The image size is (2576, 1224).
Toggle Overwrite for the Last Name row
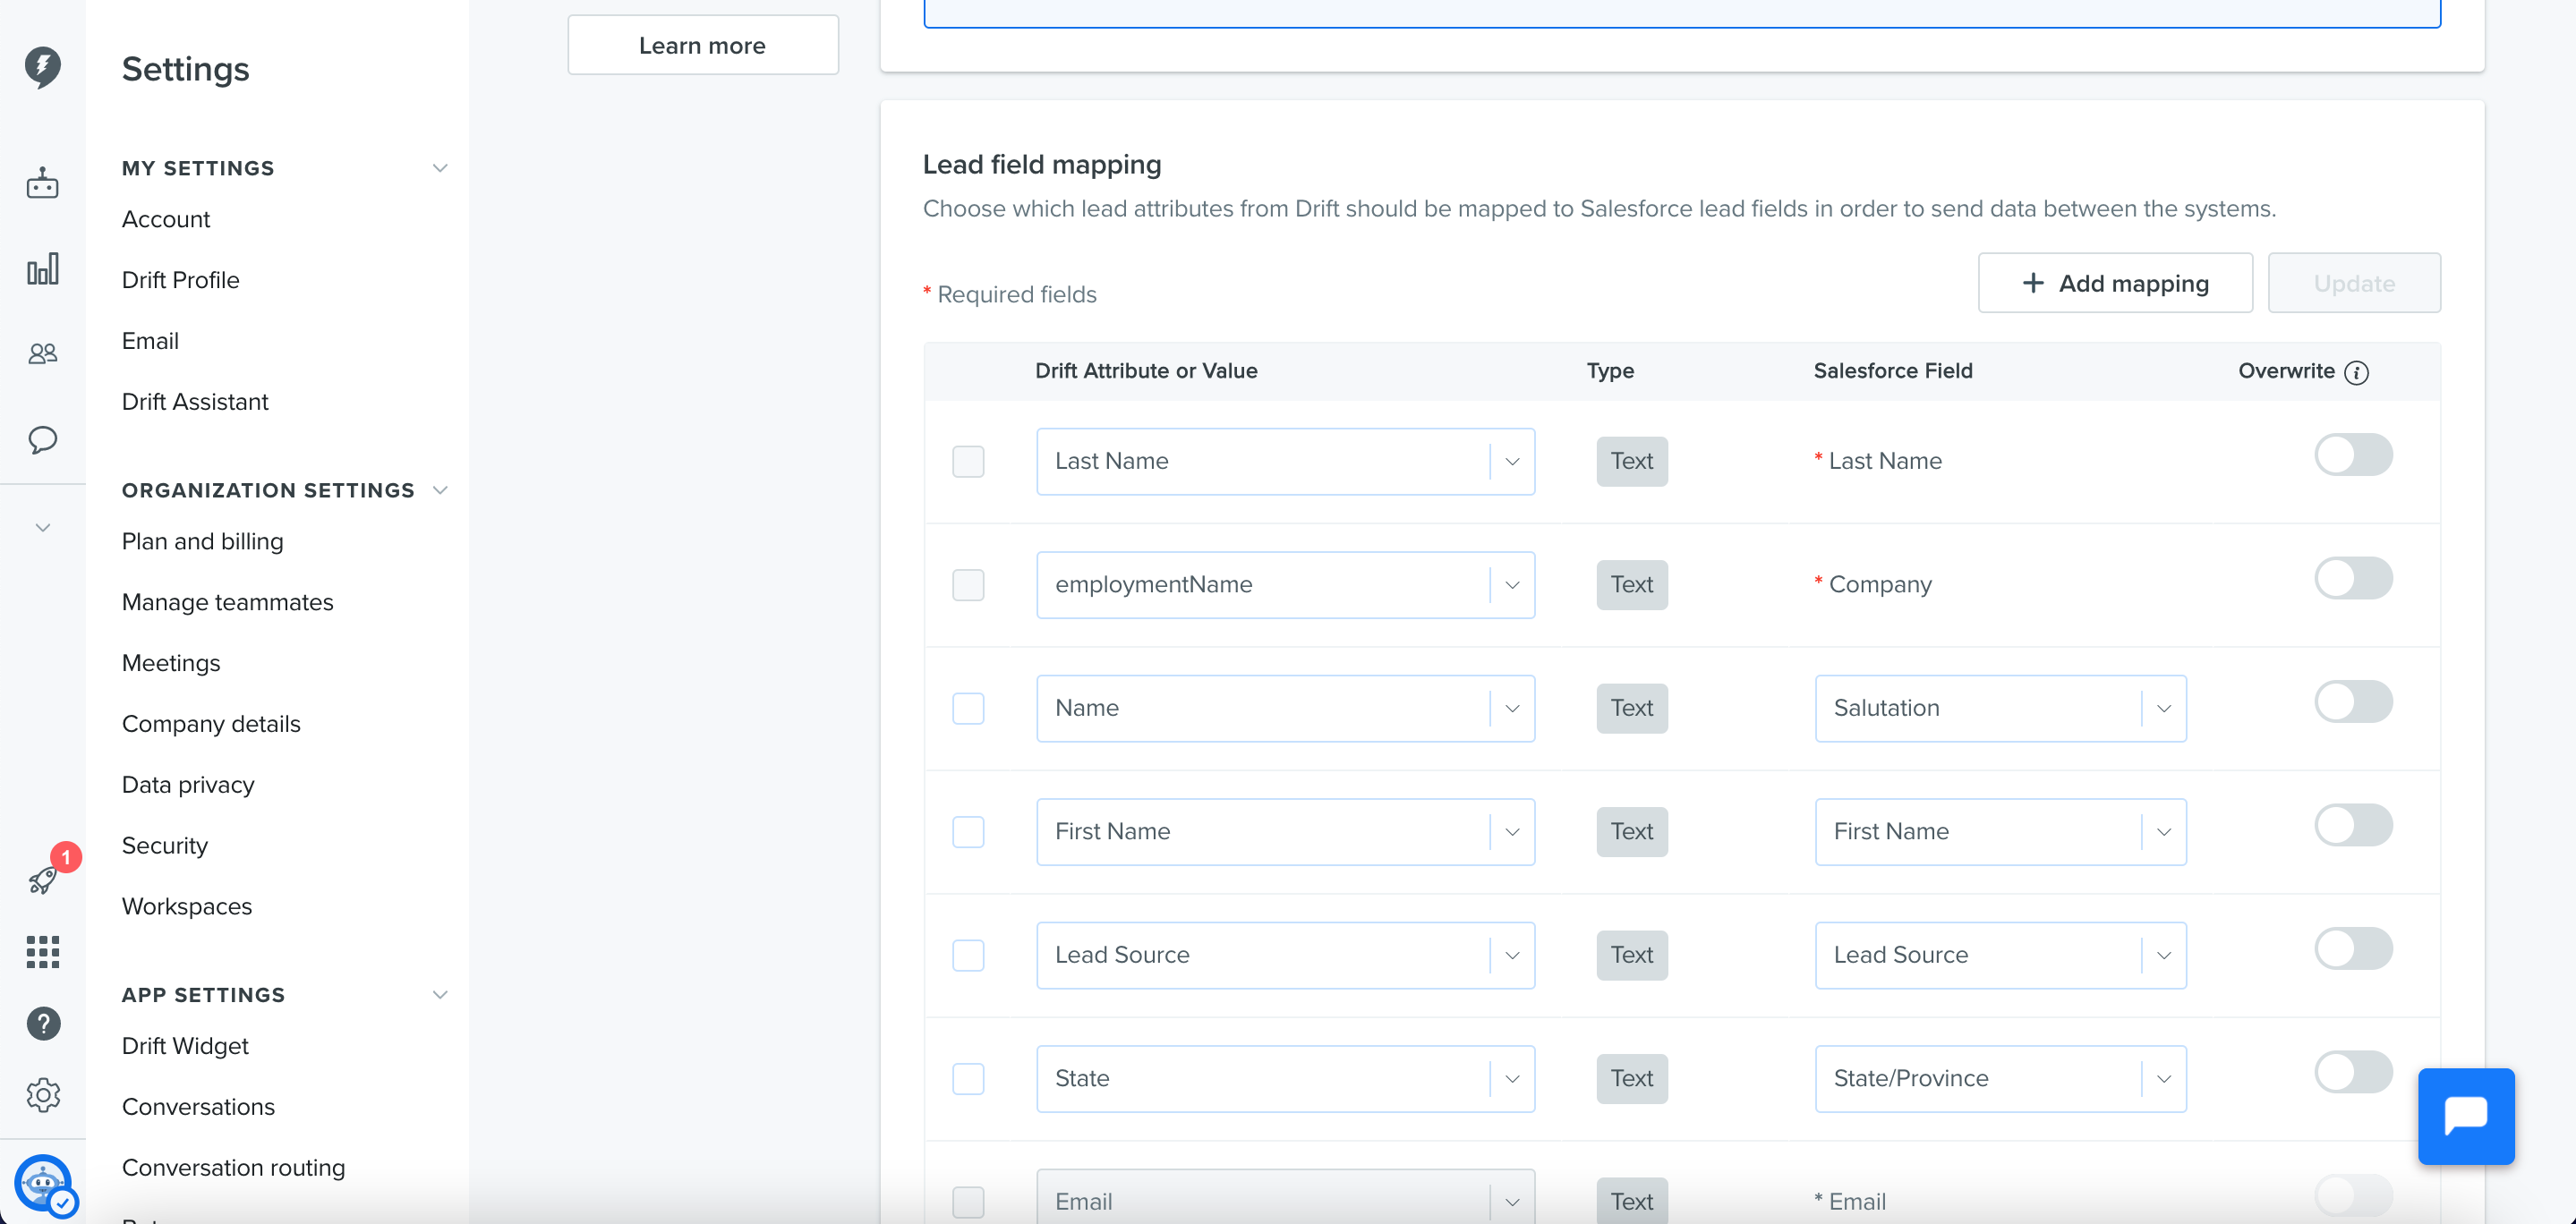tap(2353, 455)
